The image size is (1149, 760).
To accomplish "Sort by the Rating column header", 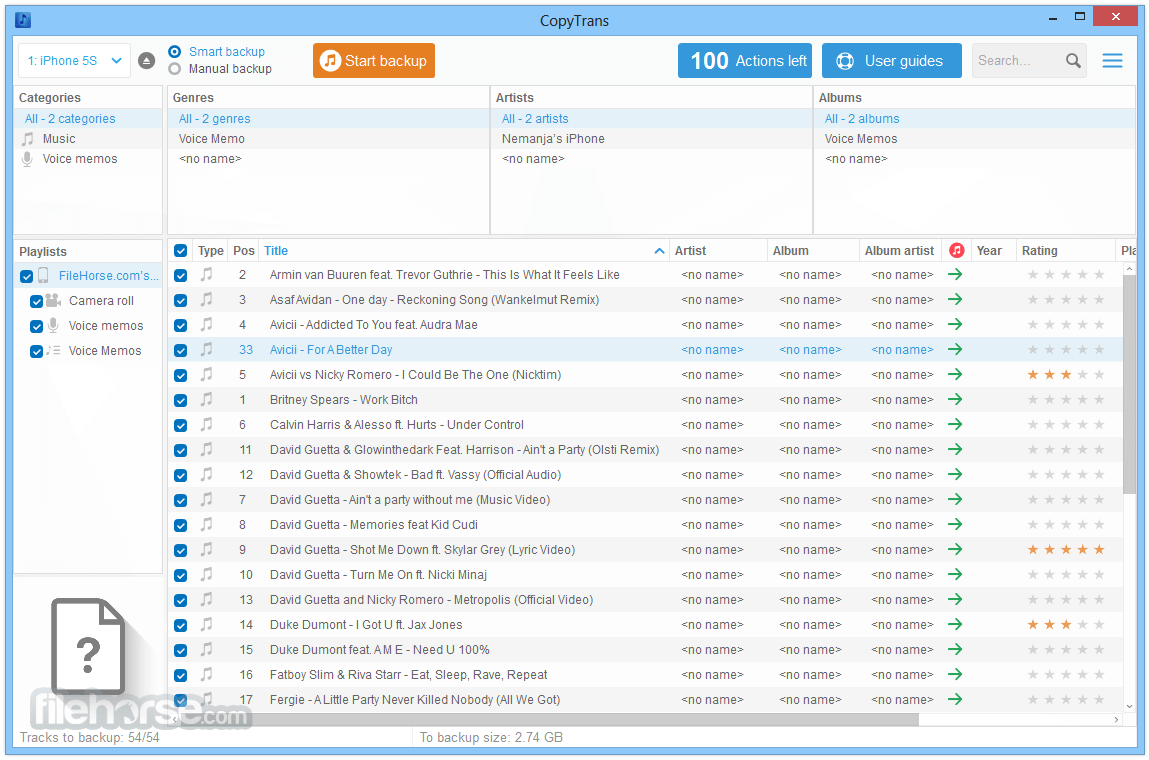I will pos(1065,251).
